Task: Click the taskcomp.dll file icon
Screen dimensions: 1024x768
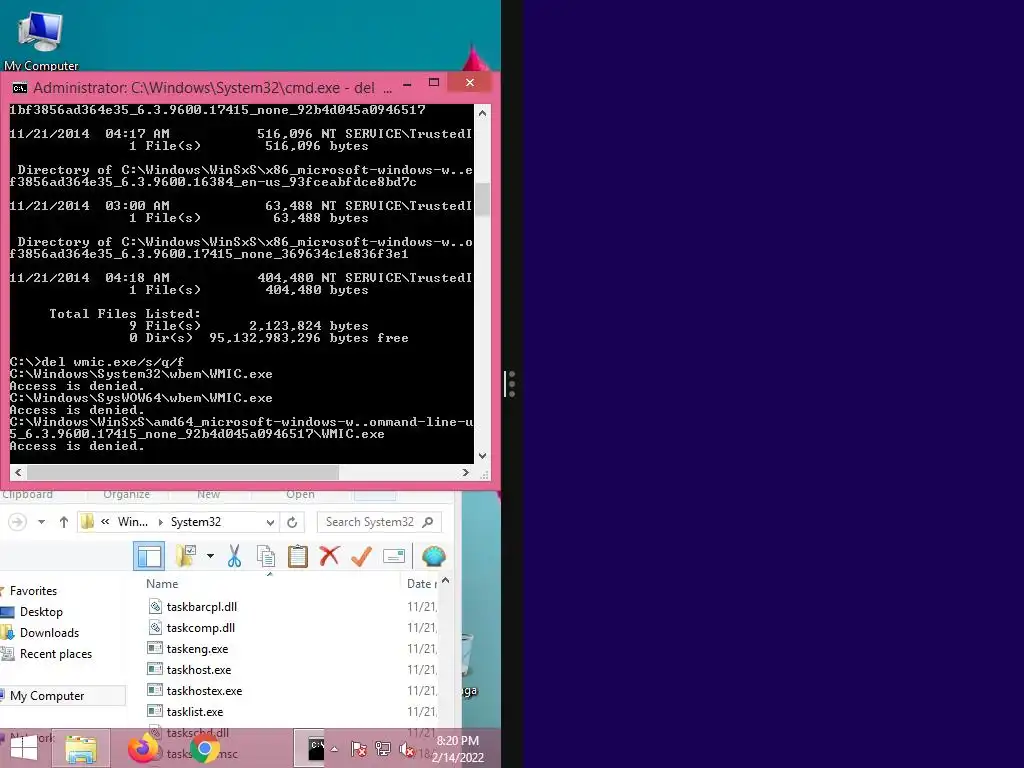Action: click(155, 628)
